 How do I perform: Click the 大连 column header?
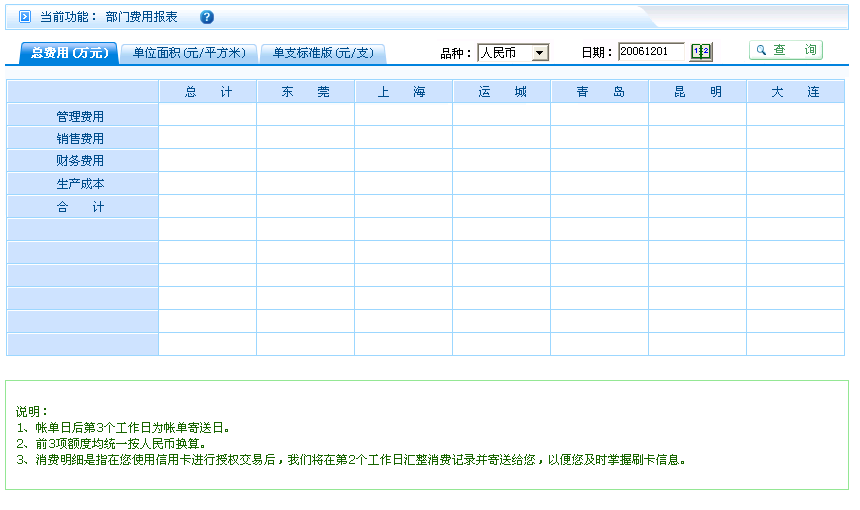795,92
